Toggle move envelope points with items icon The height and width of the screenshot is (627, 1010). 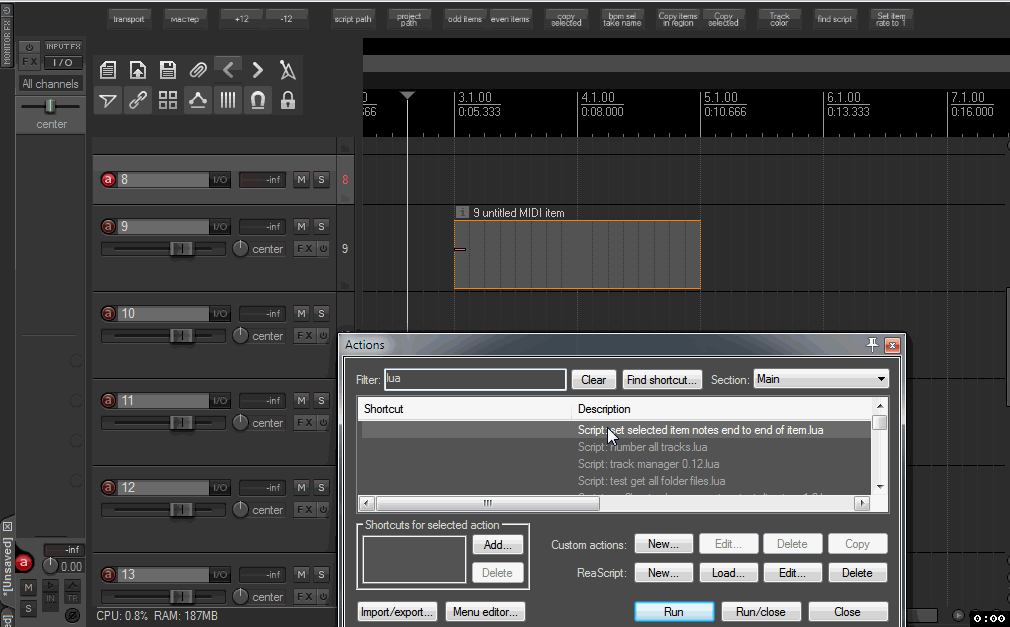click(198, 101)
